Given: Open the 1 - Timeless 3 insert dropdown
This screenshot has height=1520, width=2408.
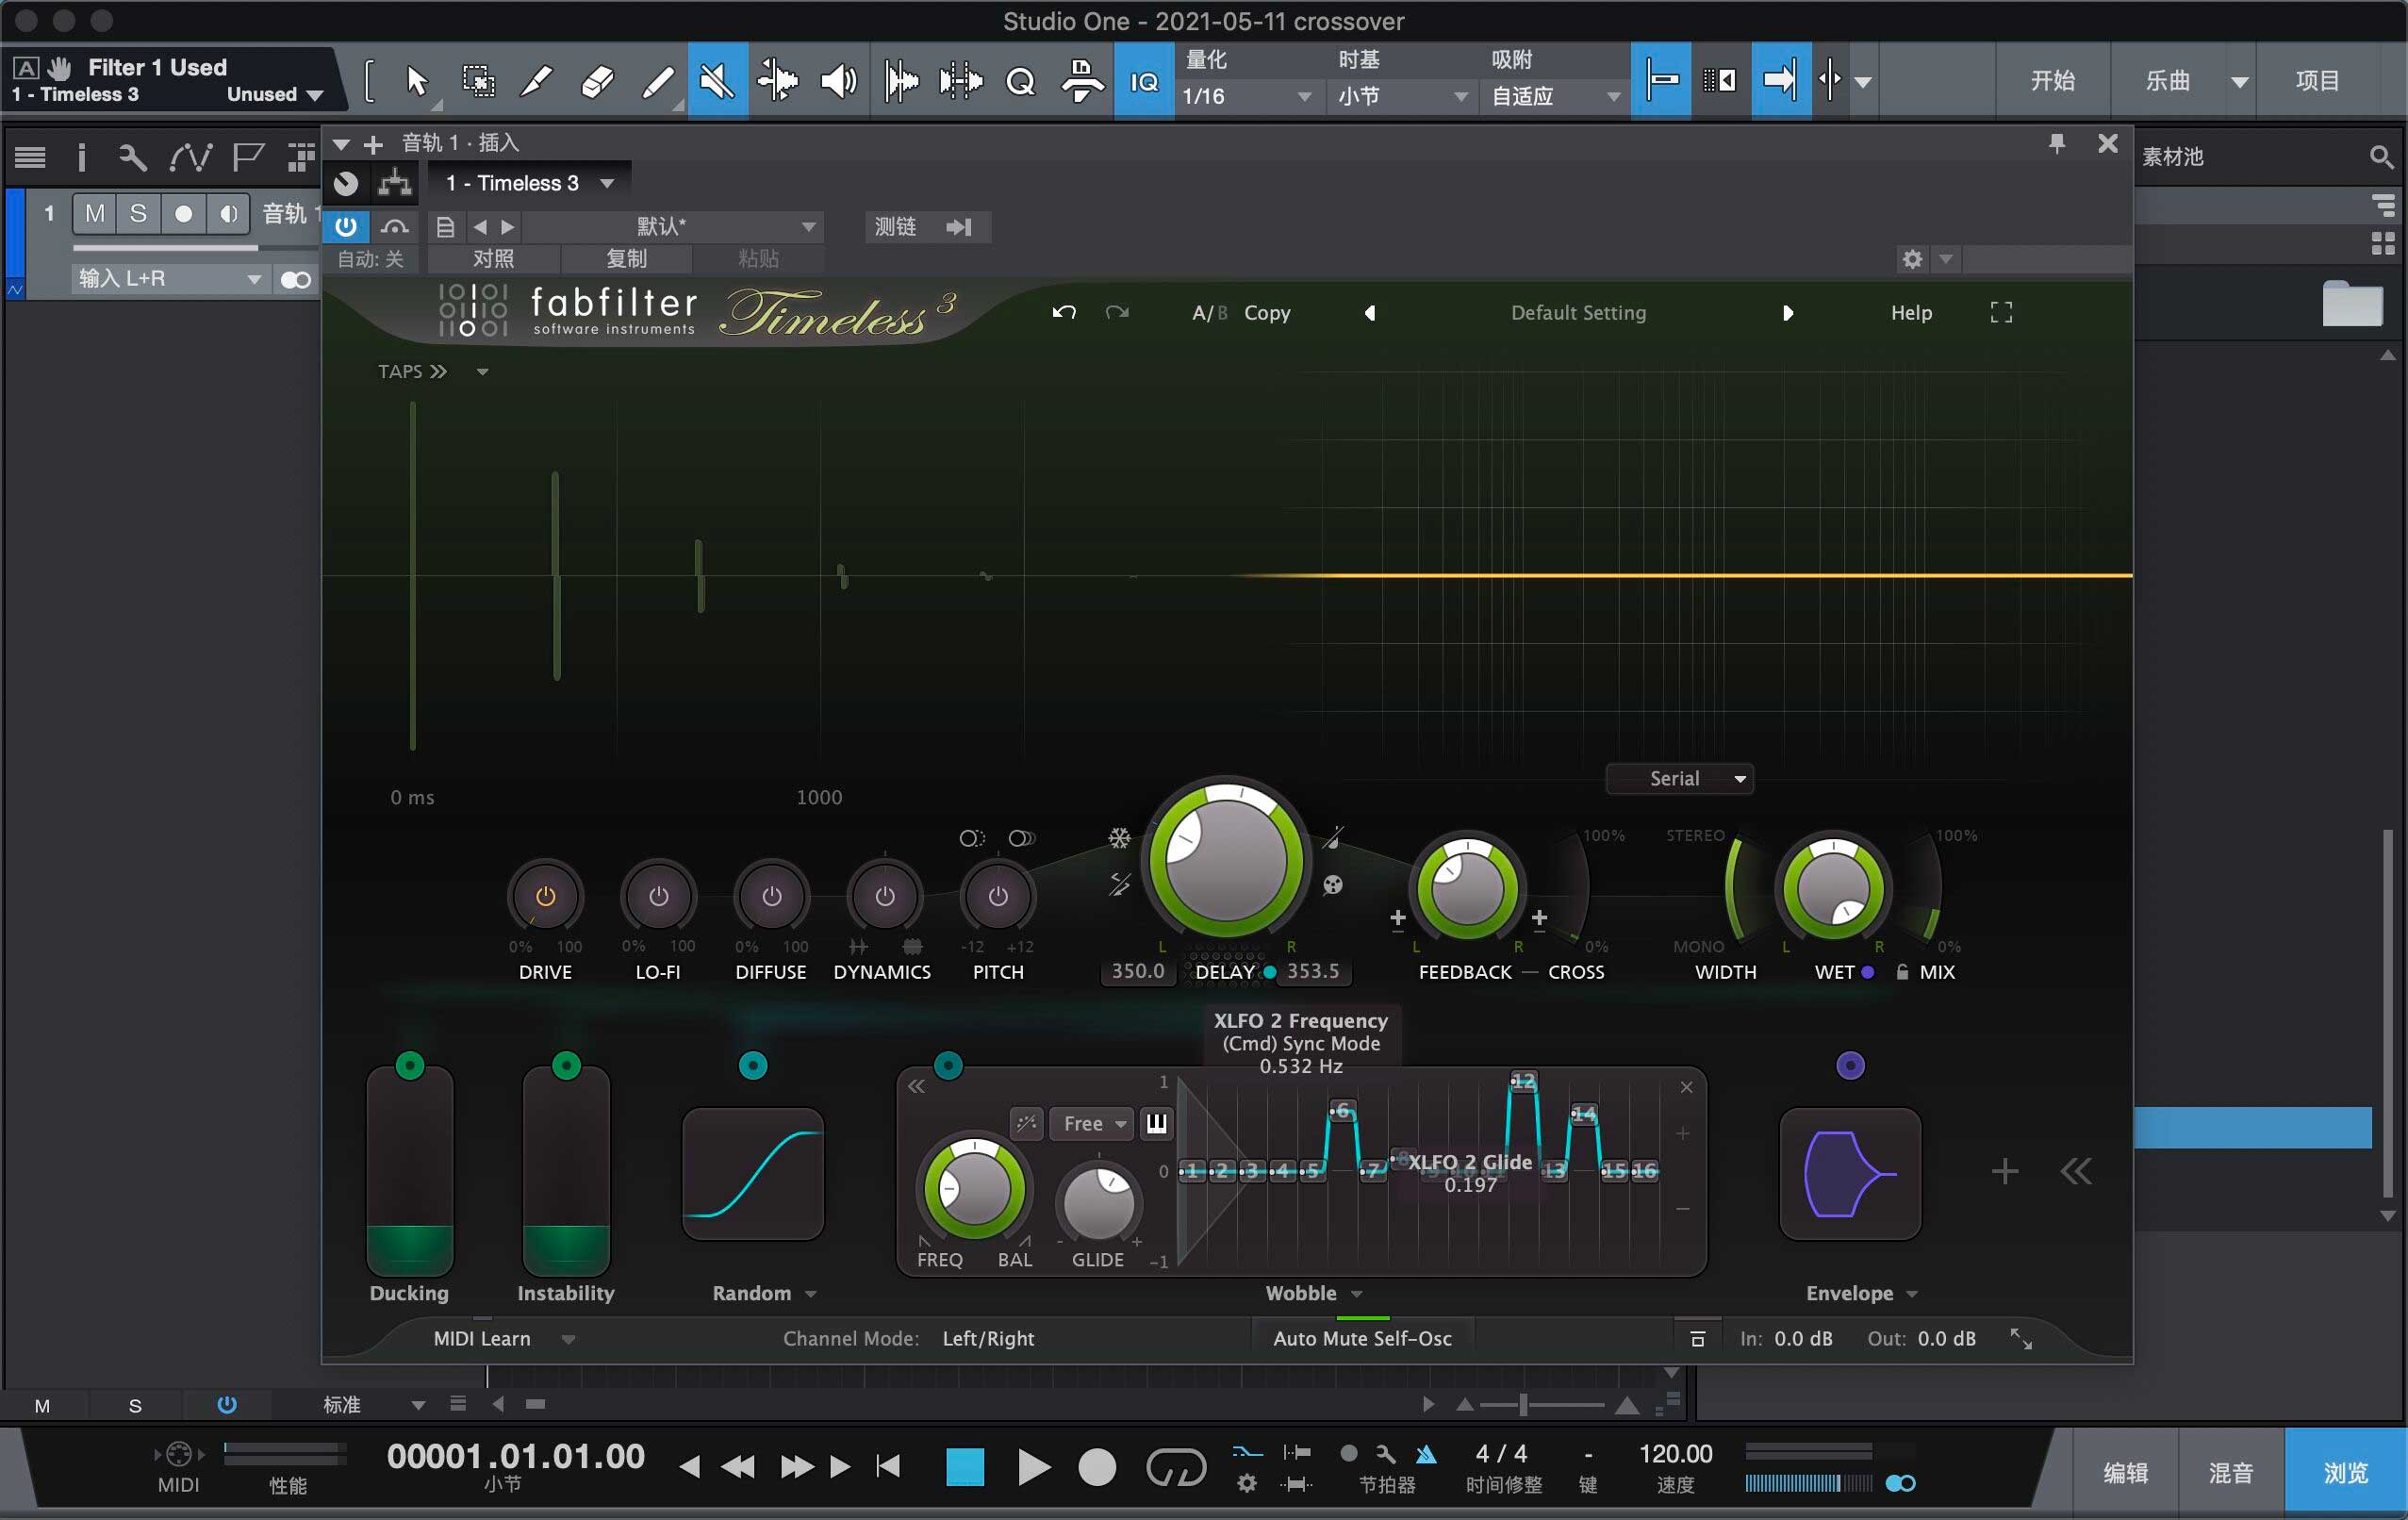Looking at the screenshot, I should tap(529, 183).
